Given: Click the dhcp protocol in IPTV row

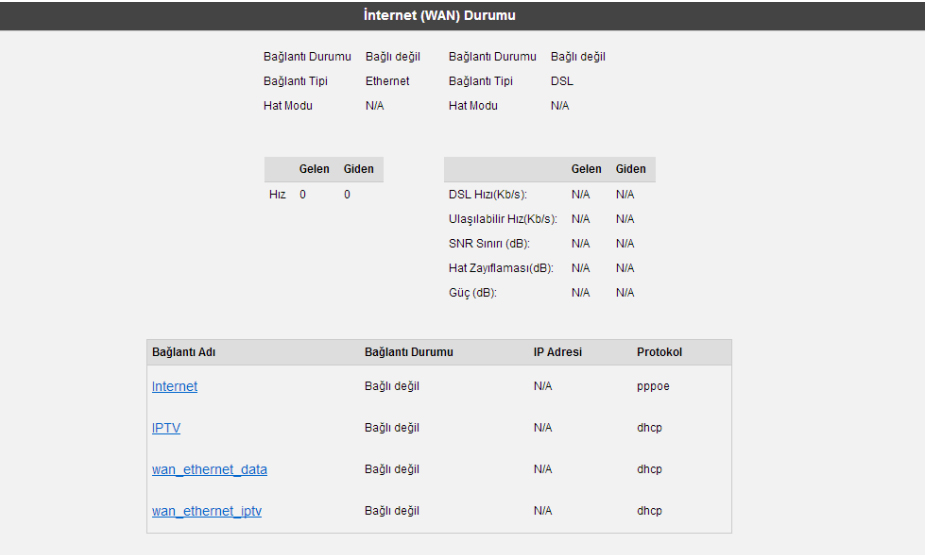Looking at the screenshot, I should coord(649,428).
